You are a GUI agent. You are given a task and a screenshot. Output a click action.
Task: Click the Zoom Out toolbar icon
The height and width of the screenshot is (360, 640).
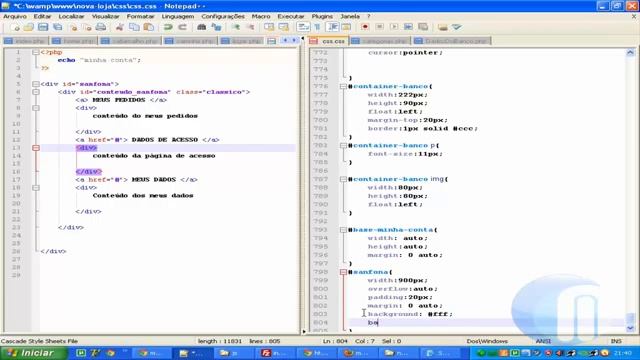250,27
